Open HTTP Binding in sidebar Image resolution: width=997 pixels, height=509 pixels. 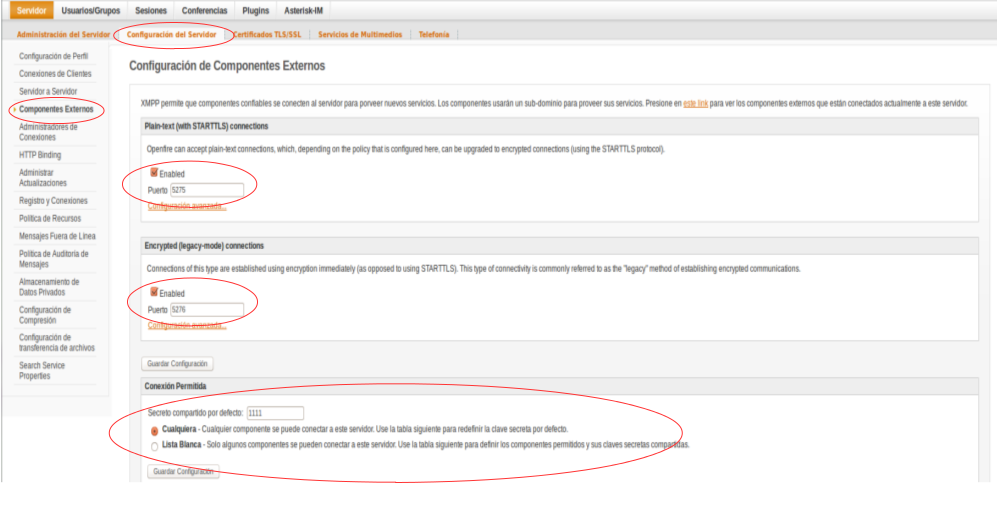pyautogui.click(x=40, y=155)
